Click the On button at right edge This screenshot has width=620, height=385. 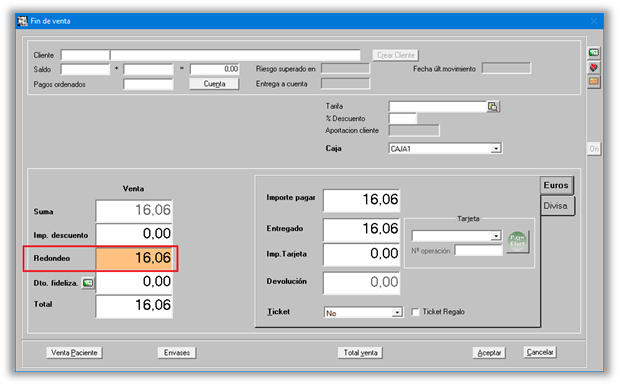pos(594,149)
